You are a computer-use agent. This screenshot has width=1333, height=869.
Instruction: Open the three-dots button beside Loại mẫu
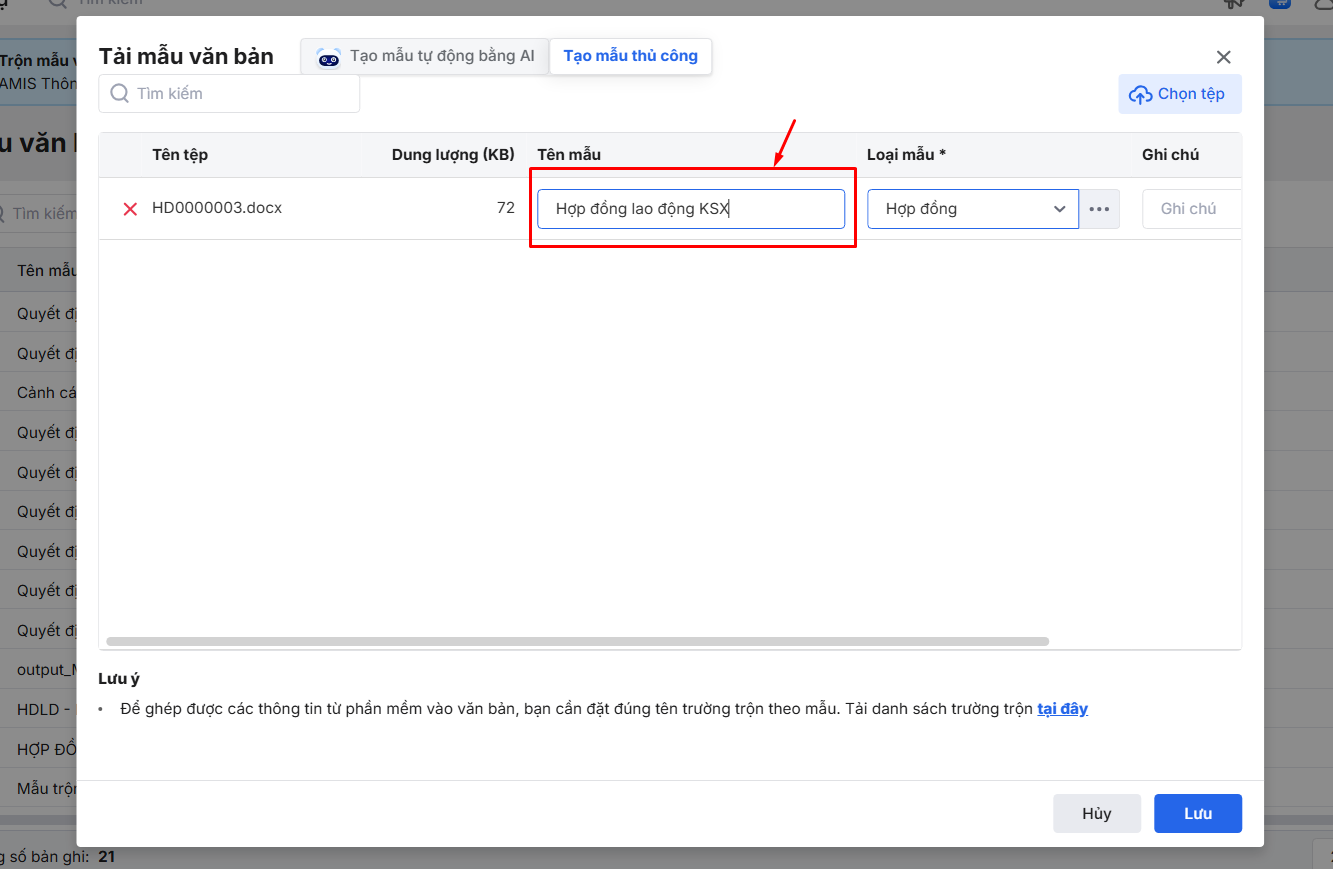click(1099, 209)
